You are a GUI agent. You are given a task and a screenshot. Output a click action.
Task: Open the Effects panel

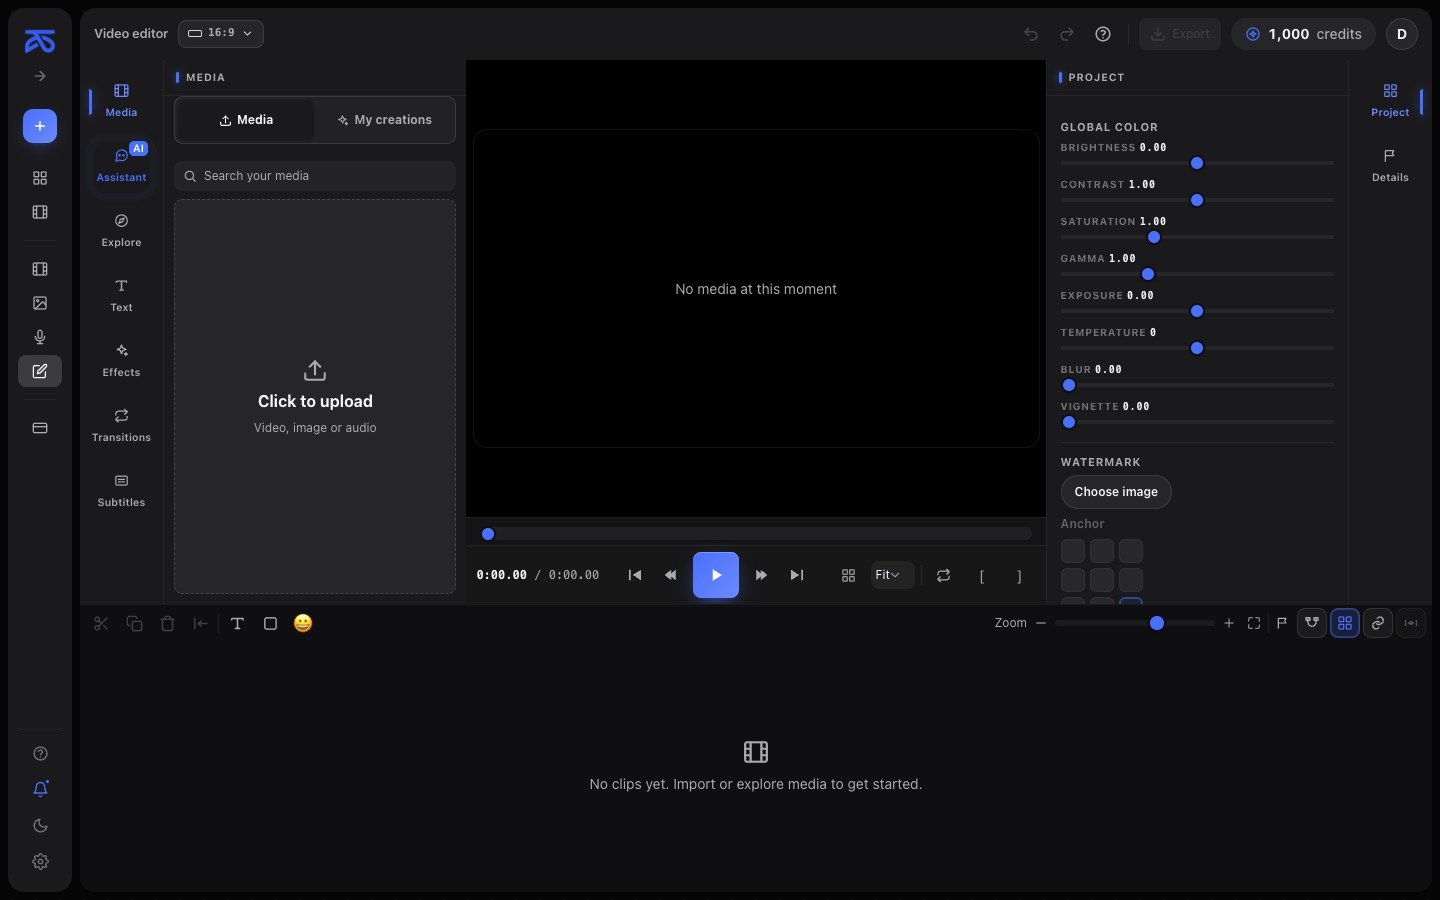coord(121,360)
